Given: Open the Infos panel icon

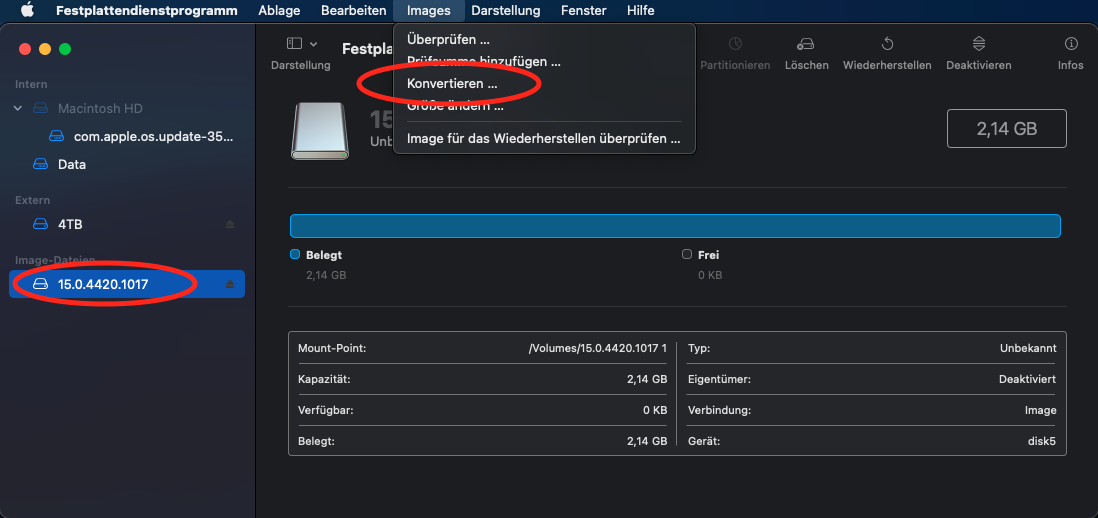Looking at the screenshot, I should click(1070, 44).
